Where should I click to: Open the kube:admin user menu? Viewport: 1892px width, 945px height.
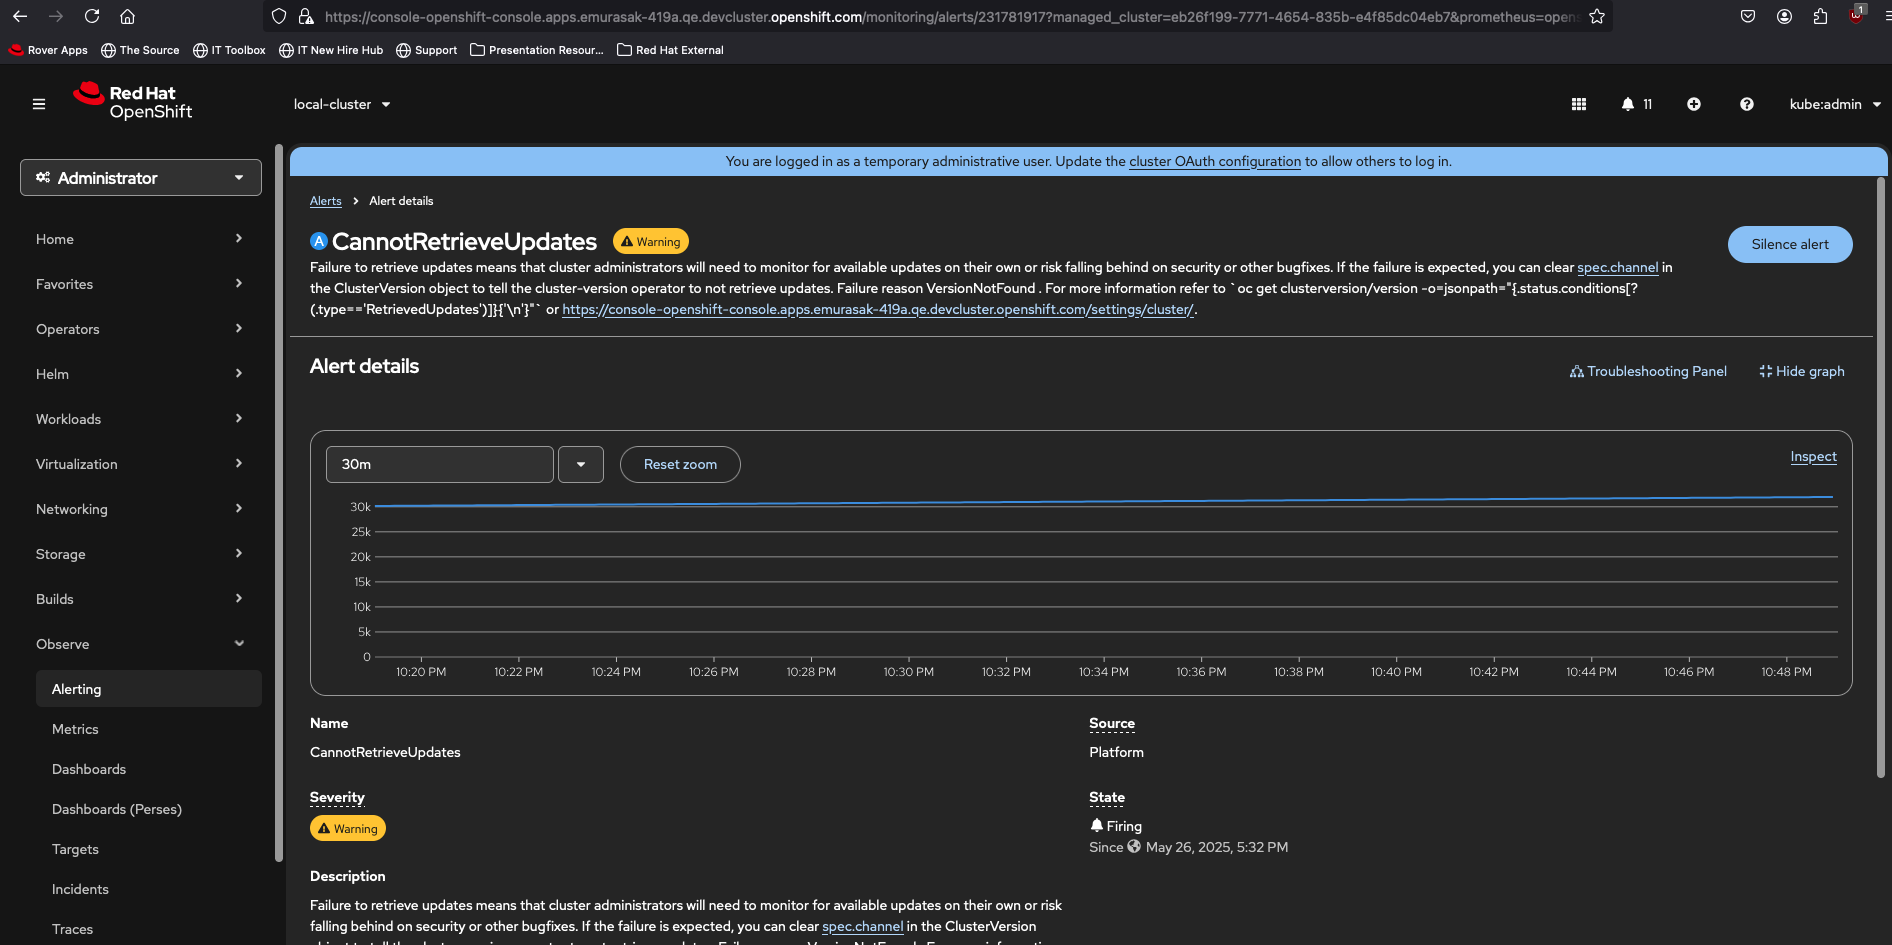[x=1834, y=104]
